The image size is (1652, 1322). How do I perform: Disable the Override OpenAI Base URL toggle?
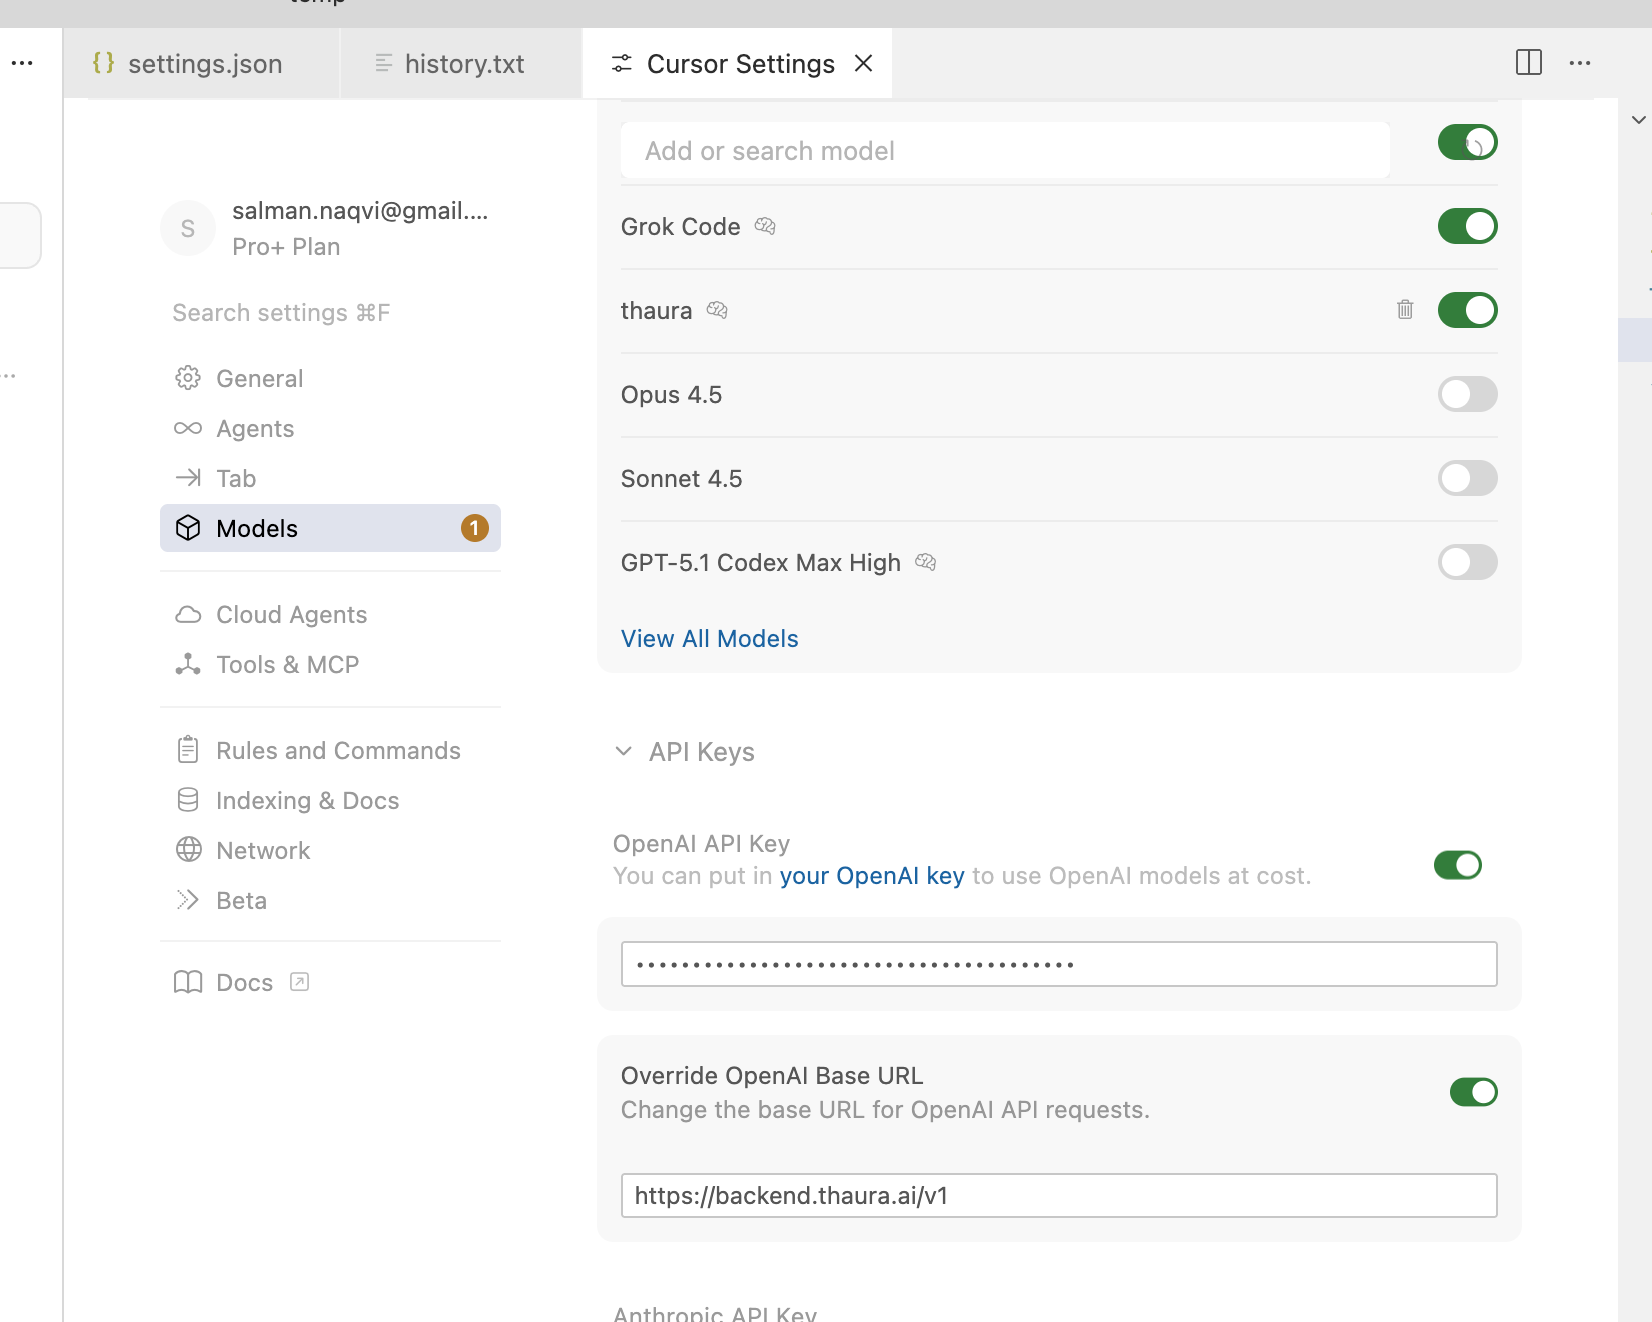click(x=1472, y=1092)
